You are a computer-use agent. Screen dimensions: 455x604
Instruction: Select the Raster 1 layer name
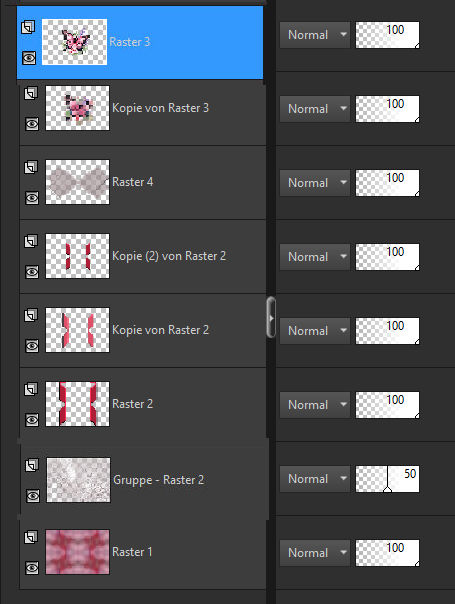coord(132,552)
